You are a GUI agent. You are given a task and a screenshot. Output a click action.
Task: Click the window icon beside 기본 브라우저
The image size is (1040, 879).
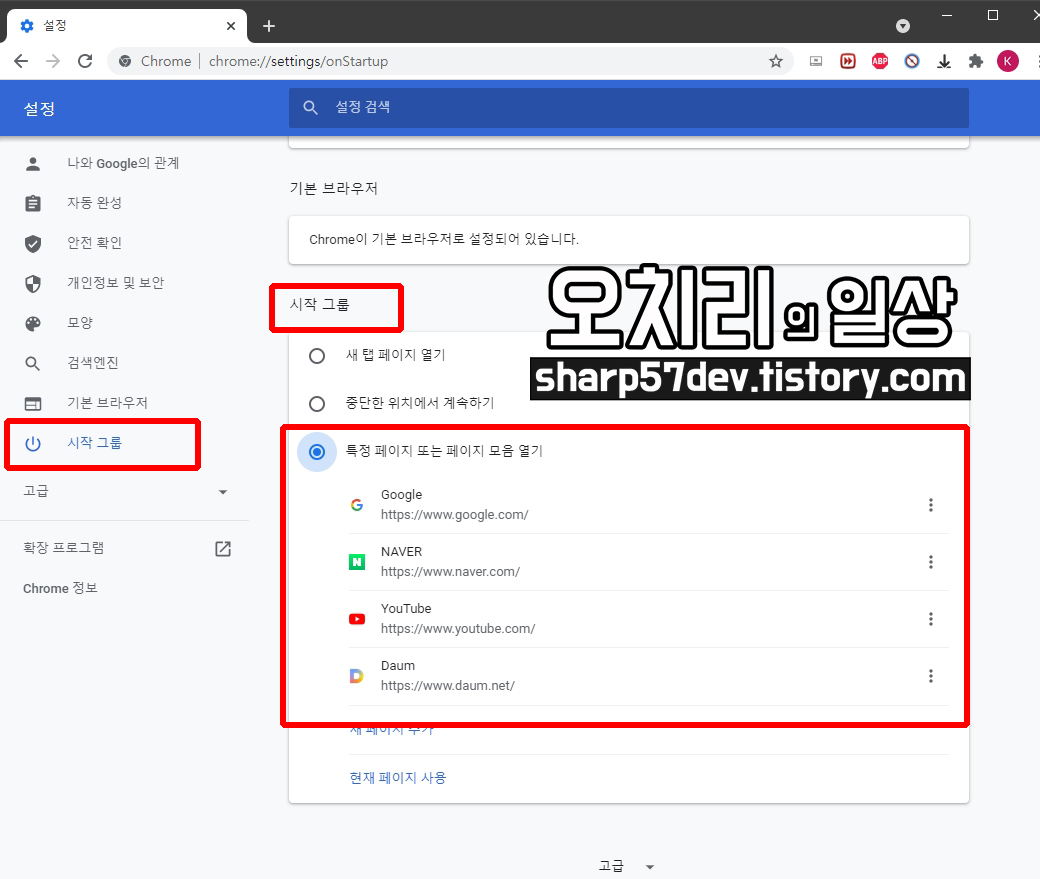tap(32, 403)
